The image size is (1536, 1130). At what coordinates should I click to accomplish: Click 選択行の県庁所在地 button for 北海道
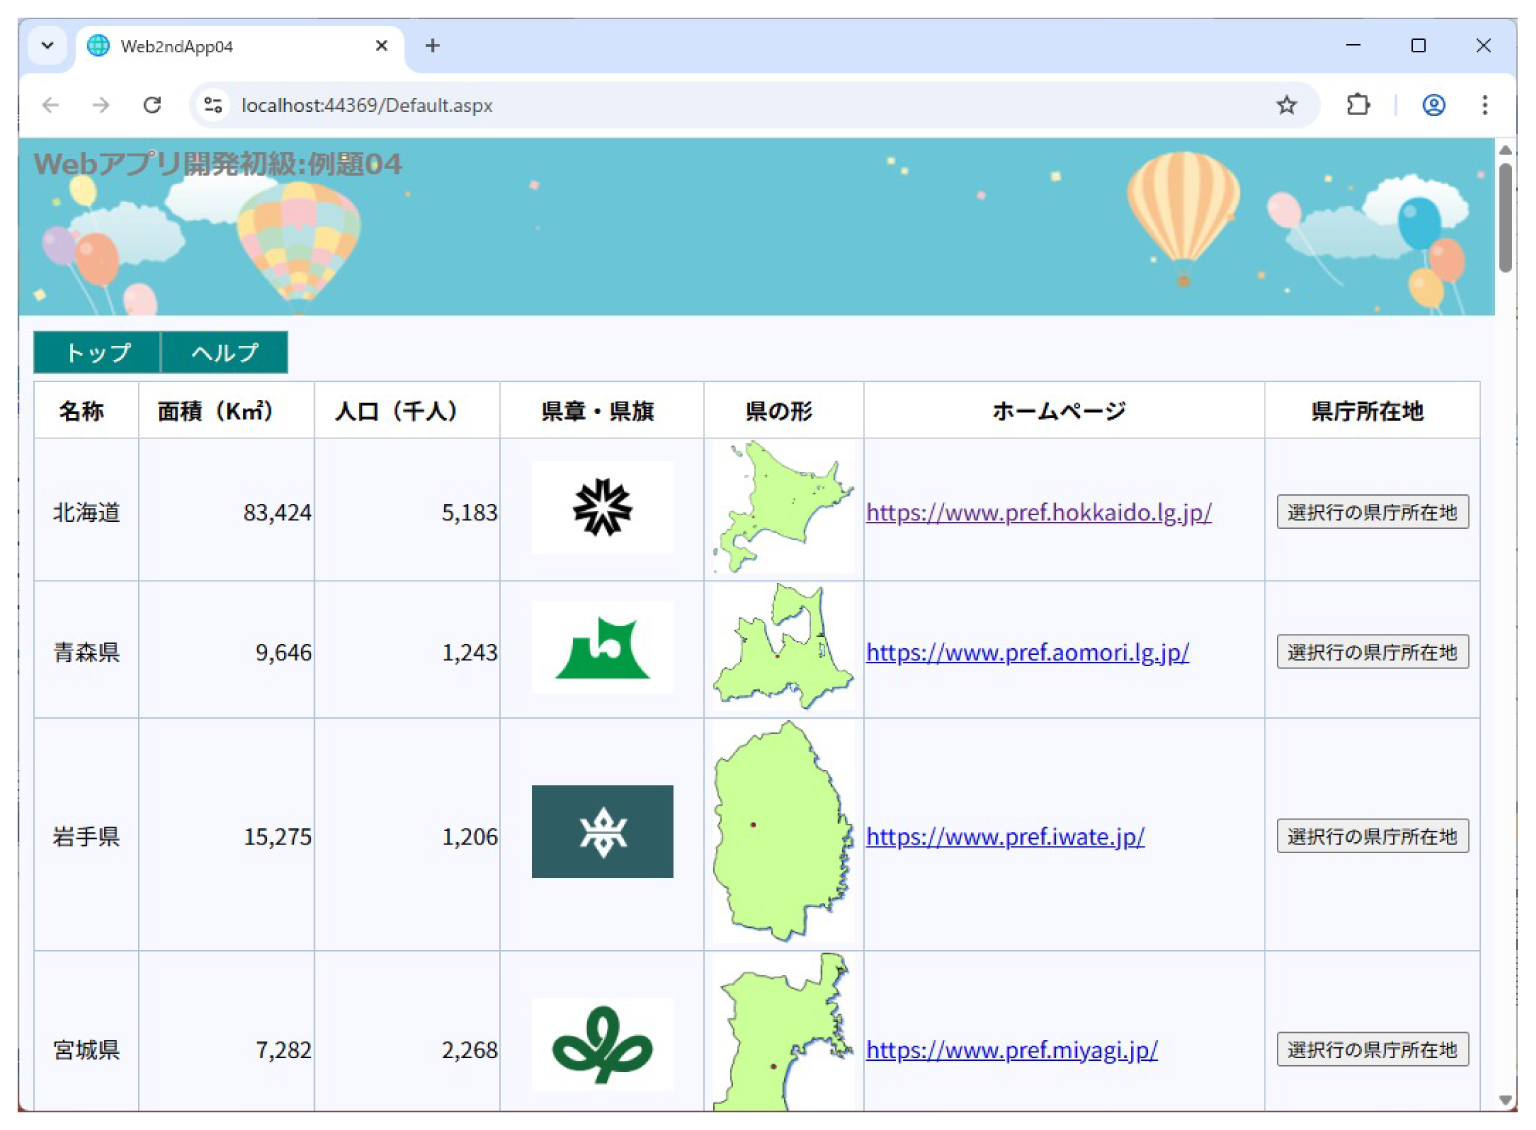pyautogui.click(x=1372, y=511)
